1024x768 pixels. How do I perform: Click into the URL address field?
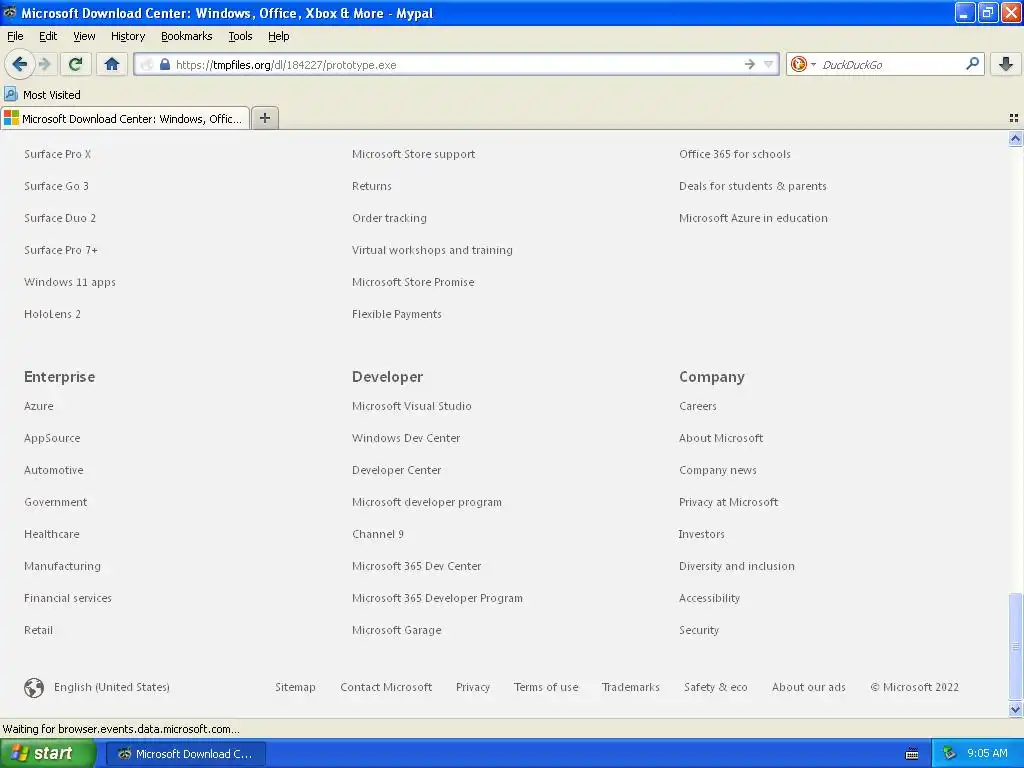click(457, 64)
